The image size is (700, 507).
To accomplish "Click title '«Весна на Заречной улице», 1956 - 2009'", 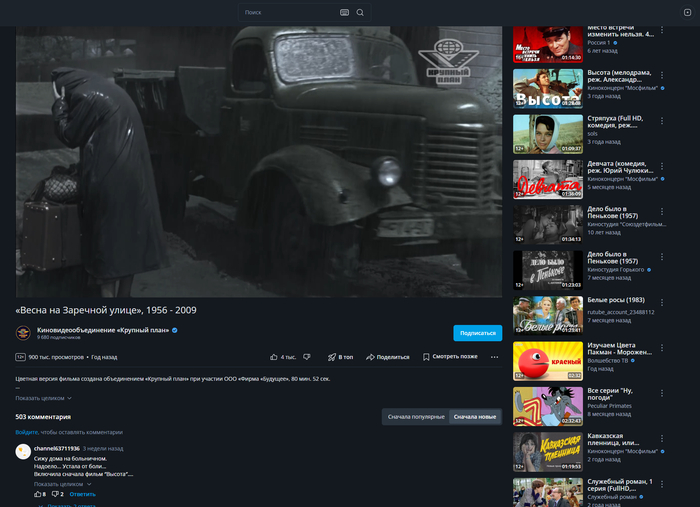I will (x=106, y=310).
